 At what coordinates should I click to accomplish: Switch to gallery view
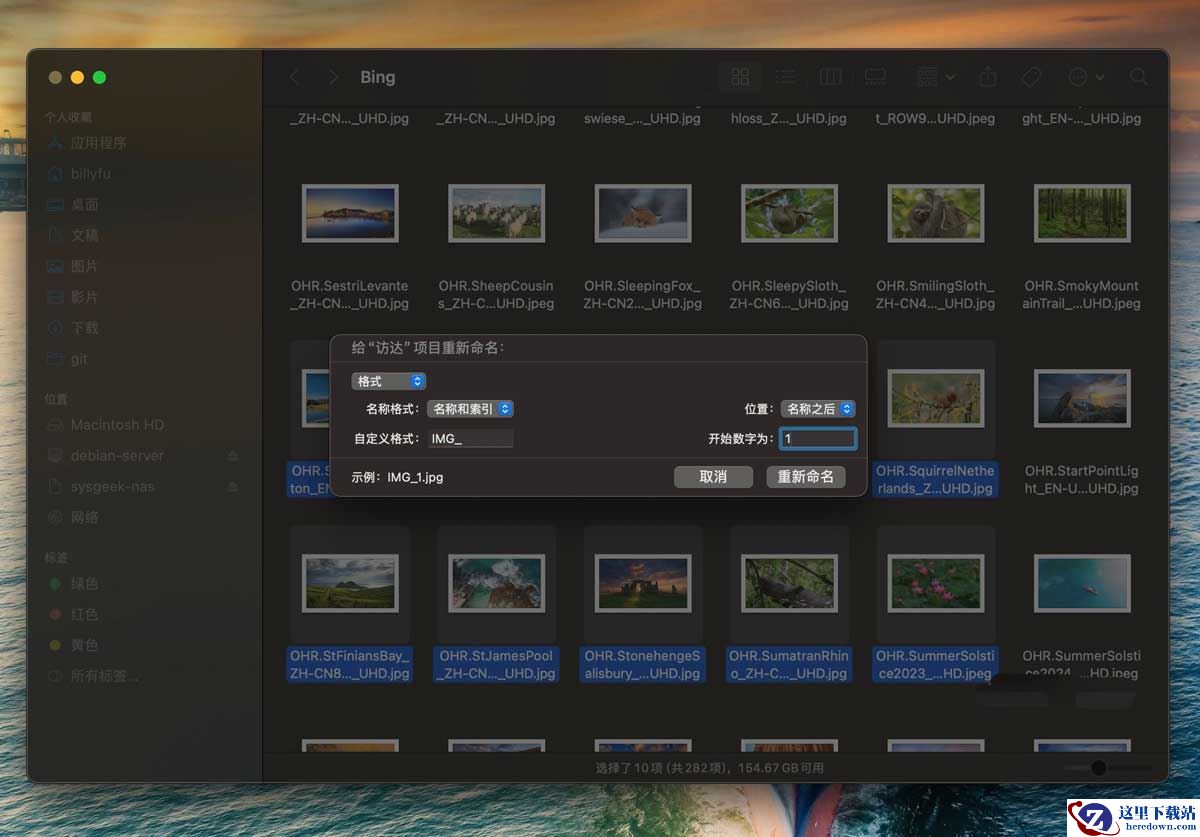[875, 77]
